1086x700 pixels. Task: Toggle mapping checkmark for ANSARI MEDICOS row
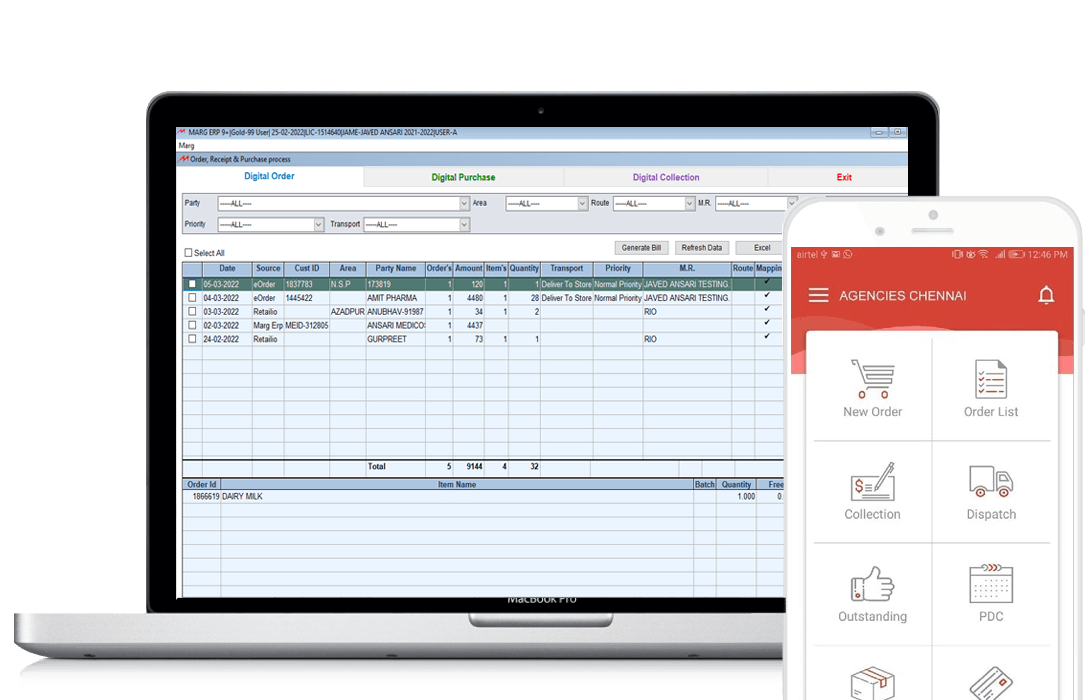click(767, 323)
